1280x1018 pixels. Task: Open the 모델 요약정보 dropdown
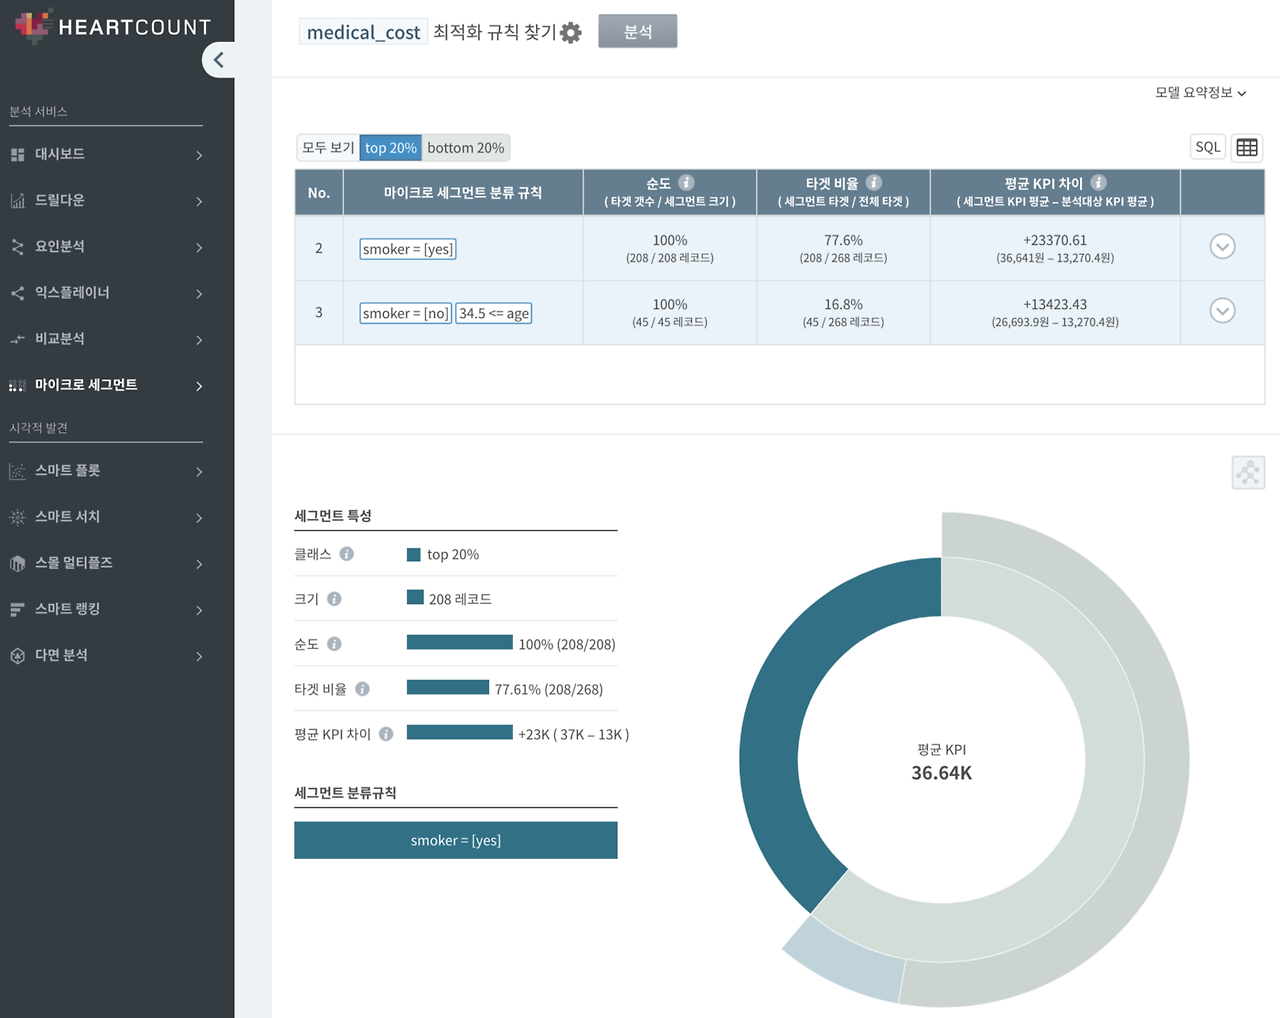pyautogui.click(x=1200, y=93)
